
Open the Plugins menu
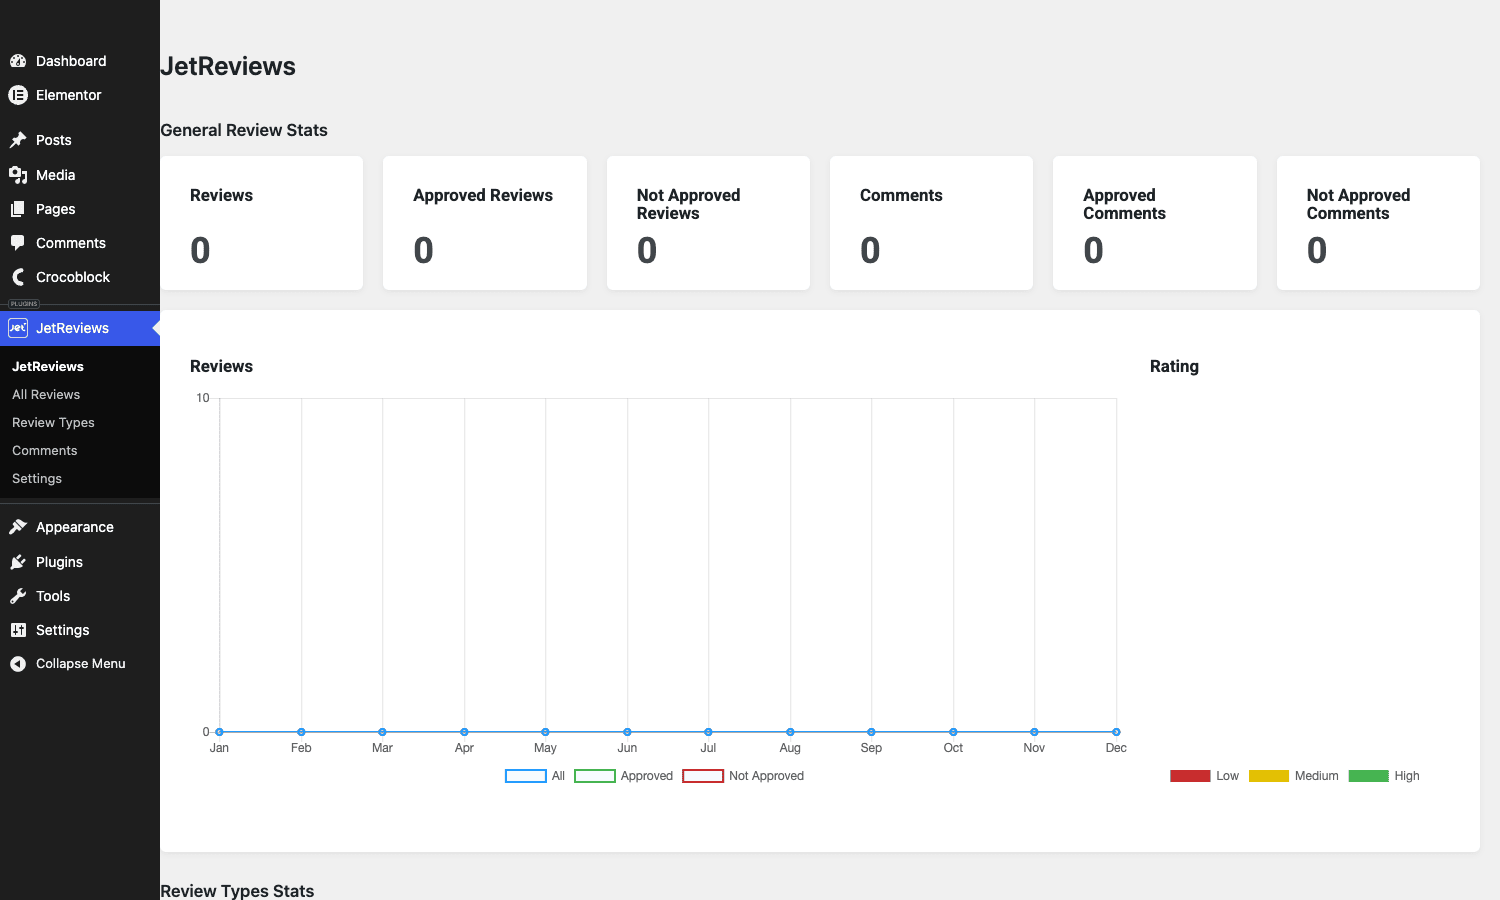(80, 562)
